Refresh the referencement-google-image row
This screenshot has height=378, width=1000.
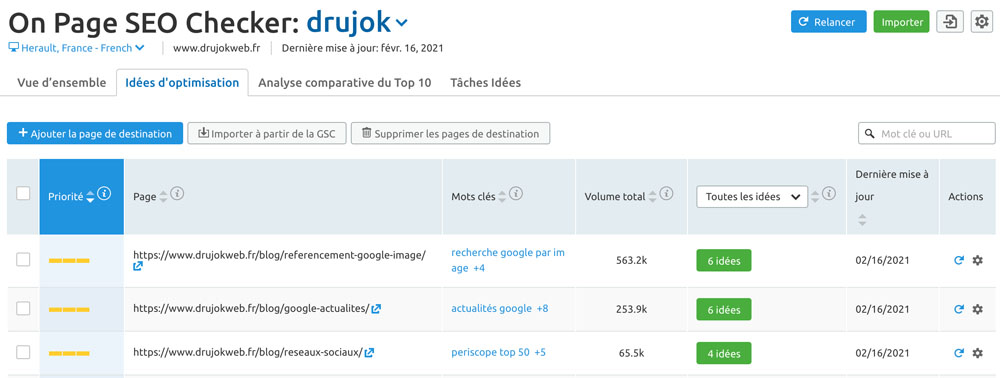click(958, 260)
